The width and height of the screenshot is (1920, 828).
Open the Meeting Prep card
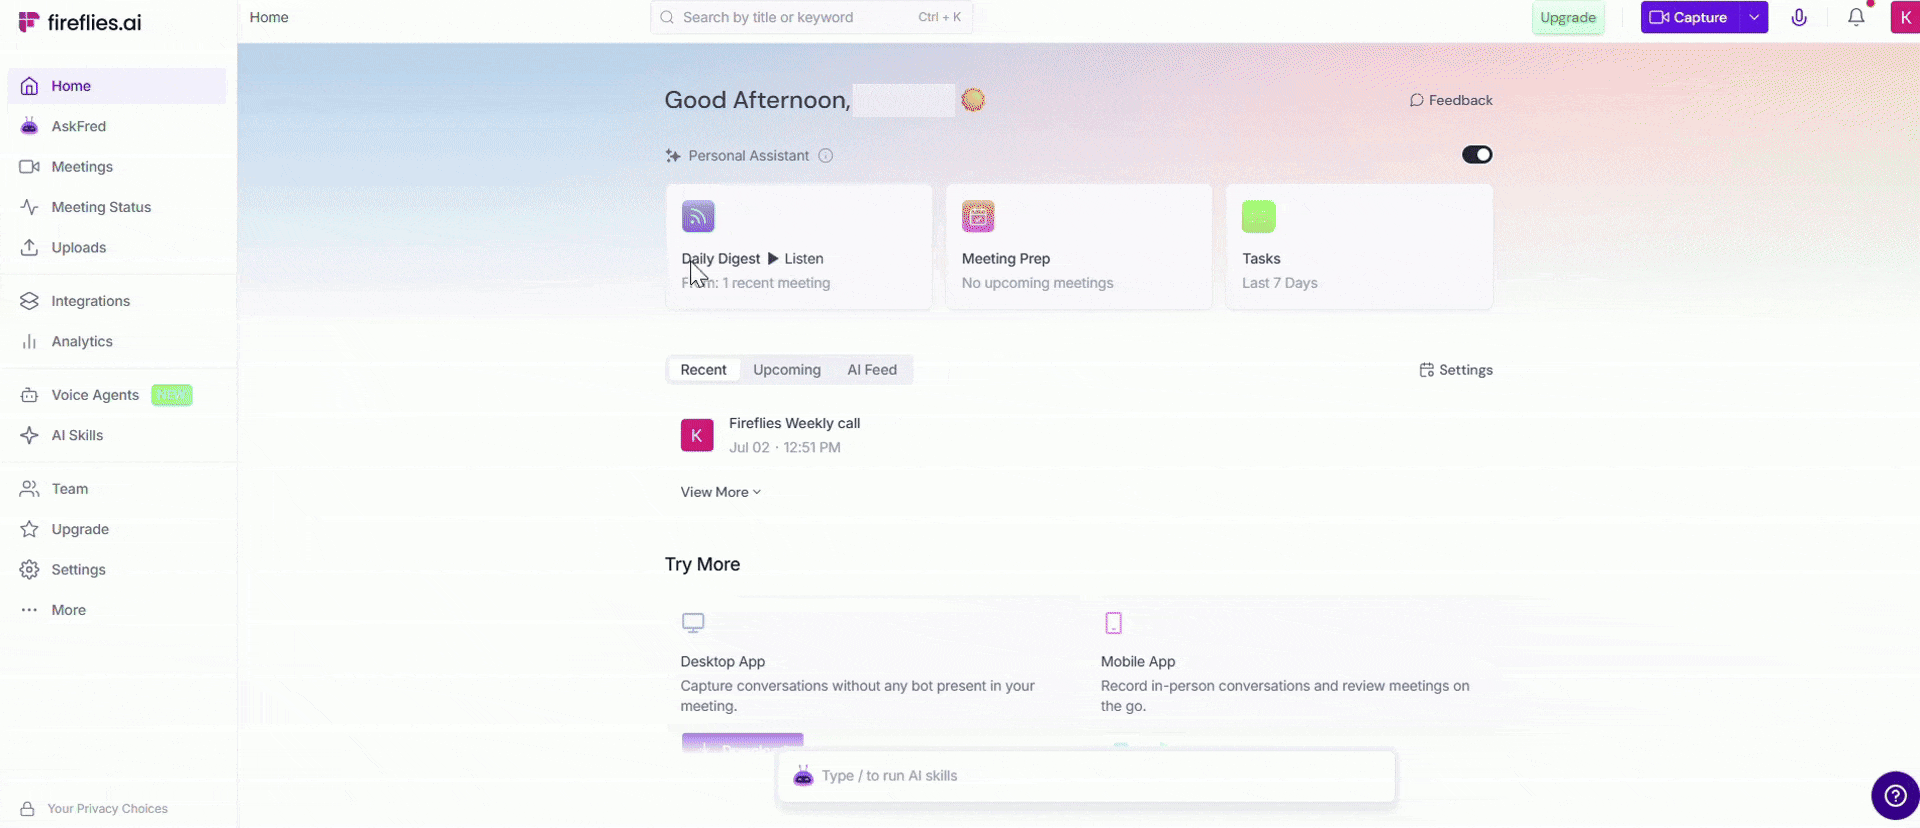pyautogui.click(x=1079, y=247)
